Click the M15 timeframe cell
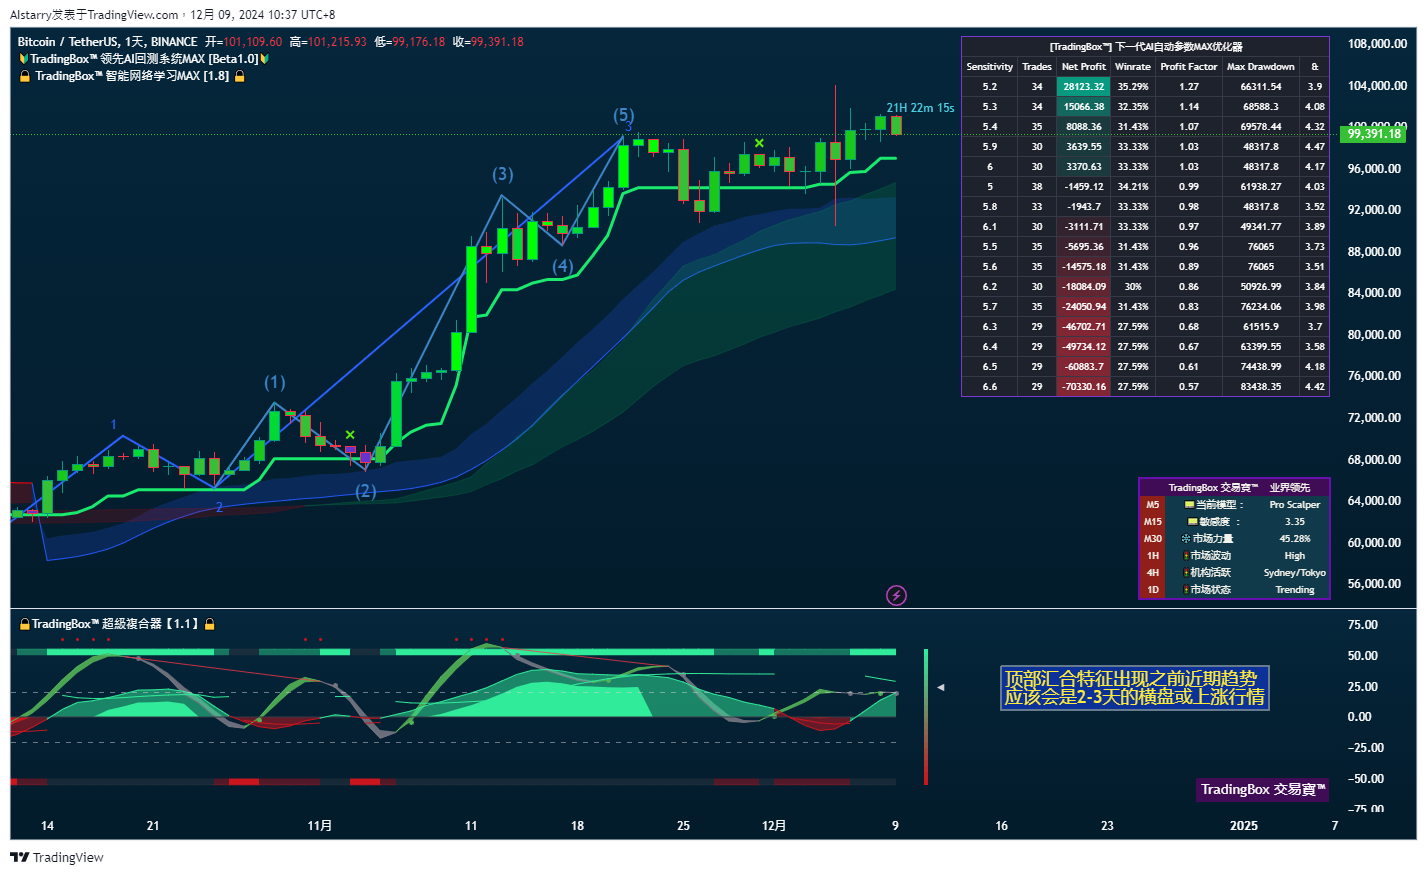This screenshot has width=1427, height=875. point(1153,522)
